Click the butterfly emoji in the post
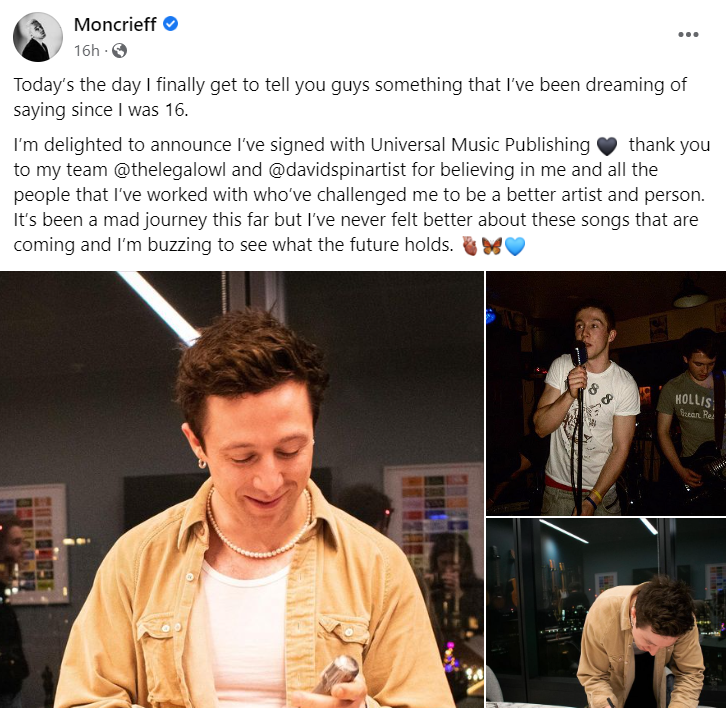Viewport: 726px width, 708px height. coord(492,246)
